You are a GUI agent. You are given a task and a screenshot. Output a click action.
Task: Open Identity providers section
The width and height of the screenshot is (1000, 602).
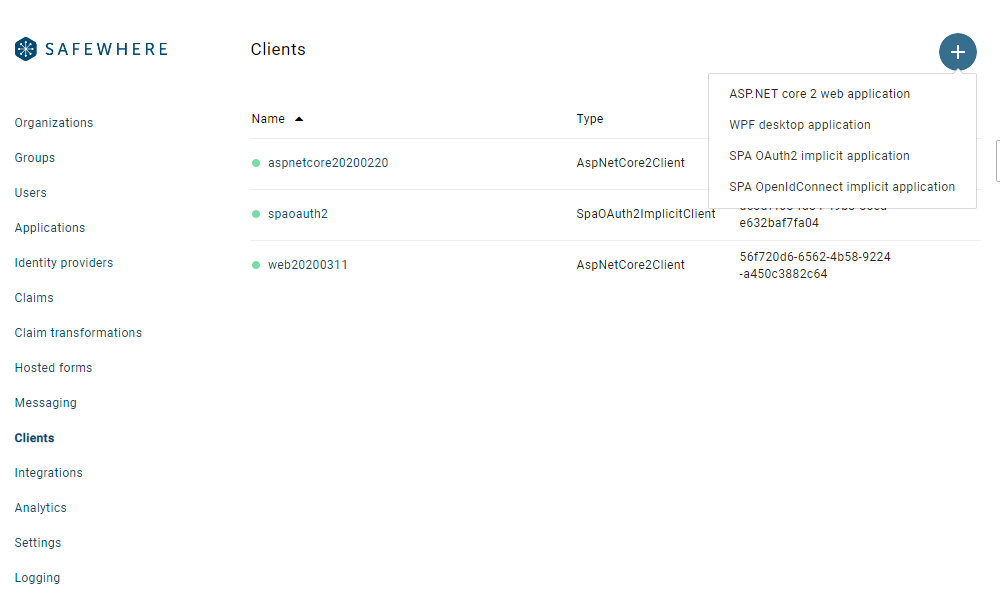[x=64, y=263]
